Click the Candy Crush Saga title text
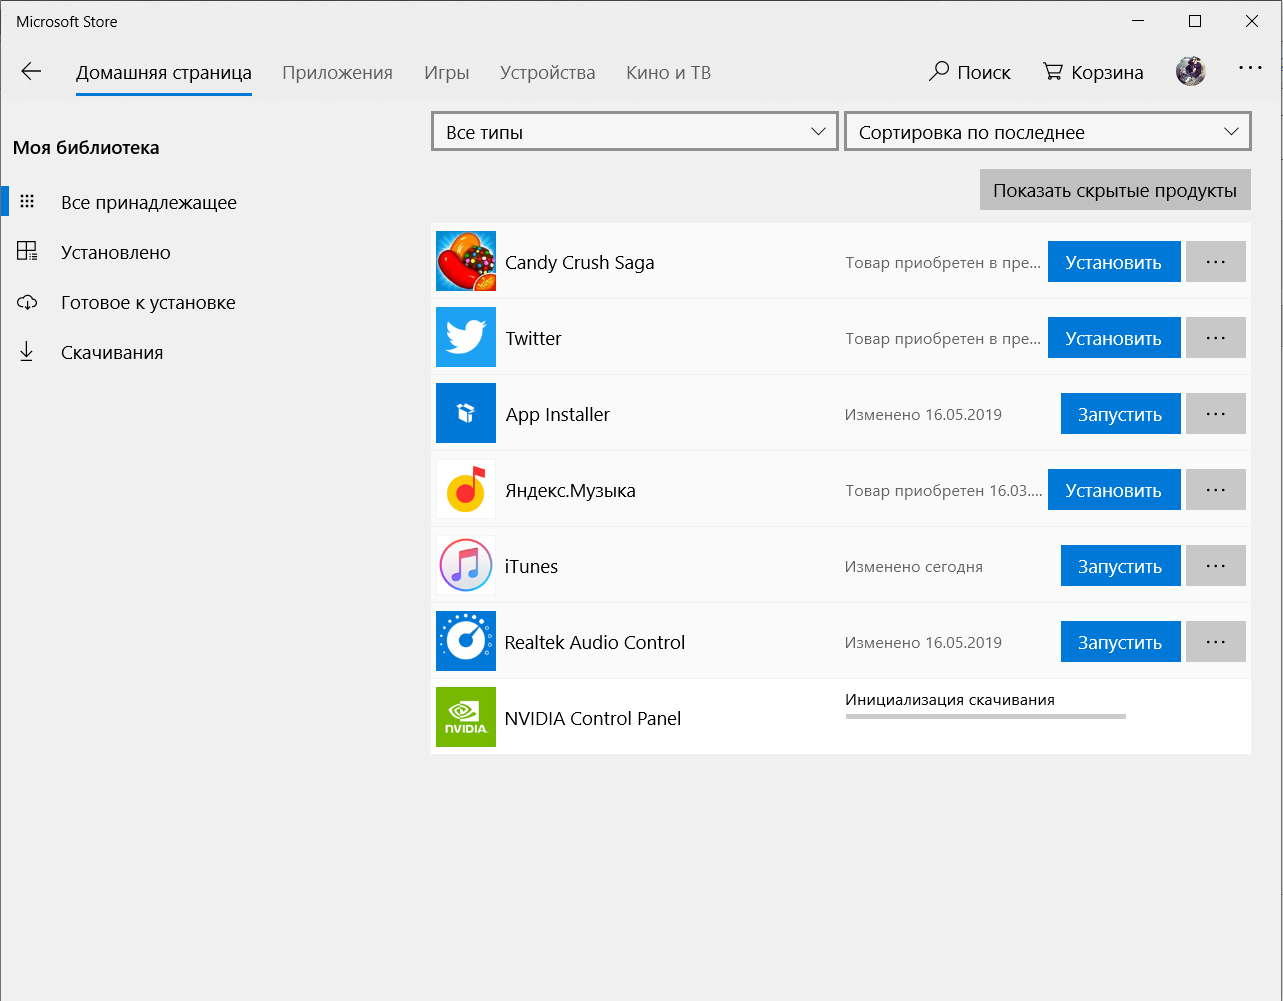 point(580,262)
